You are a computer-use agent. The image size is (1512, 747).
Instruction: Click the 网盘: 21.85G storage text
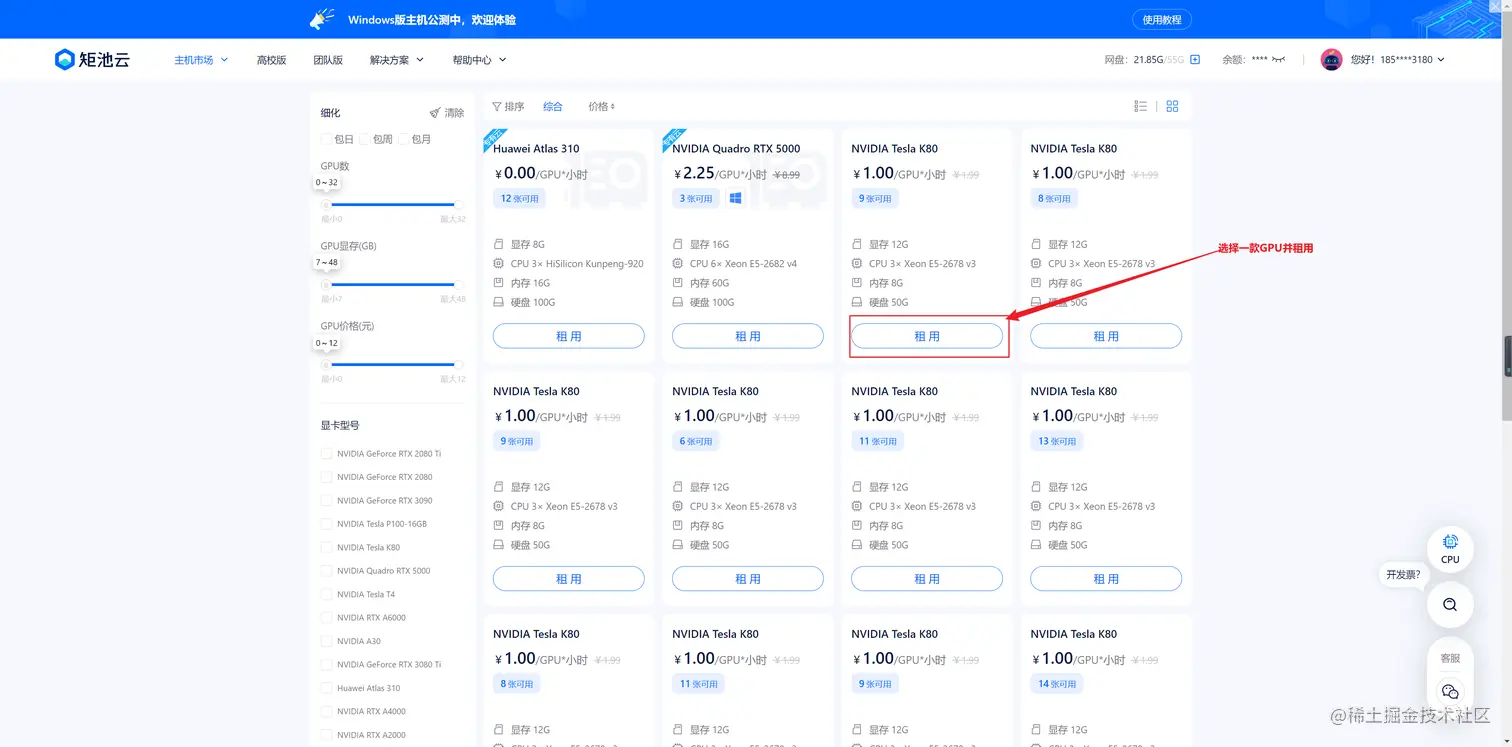[x=1134, y=60]
